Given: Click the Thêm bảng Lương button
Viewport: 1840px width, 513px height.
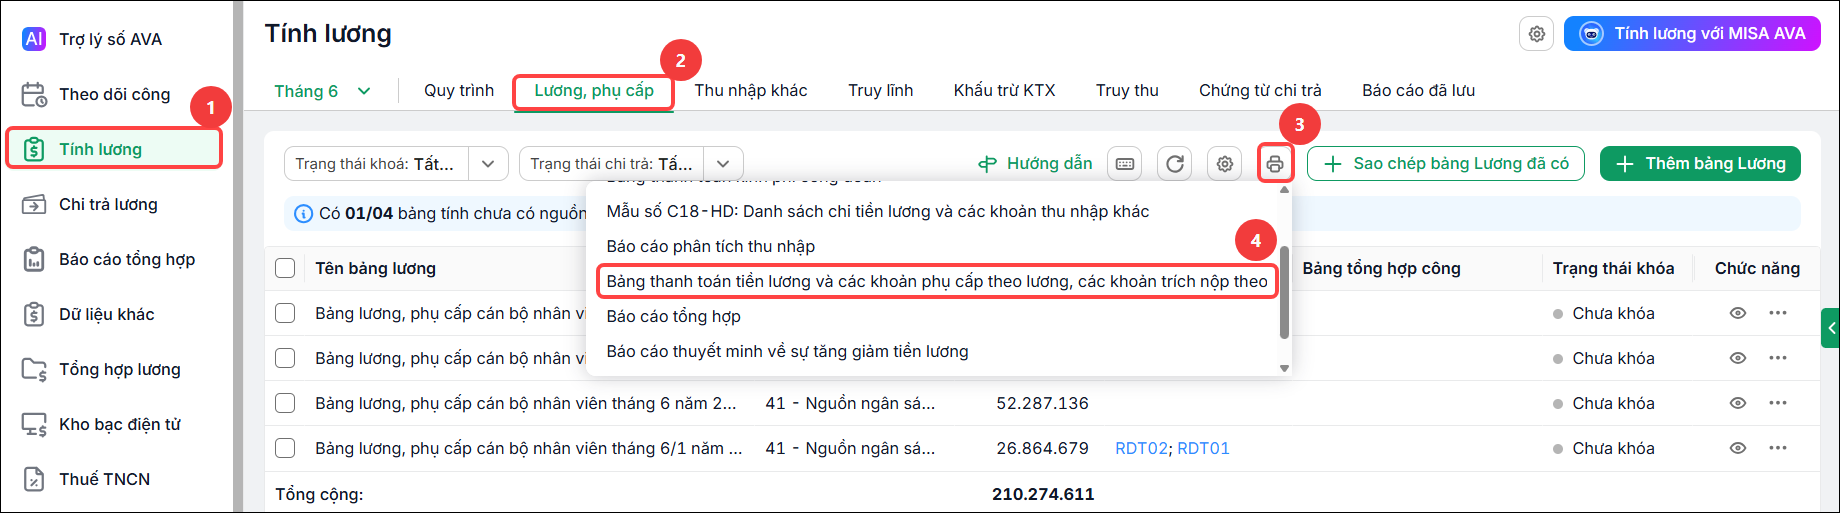Looking at the screenshot, I should point(1700,164).
